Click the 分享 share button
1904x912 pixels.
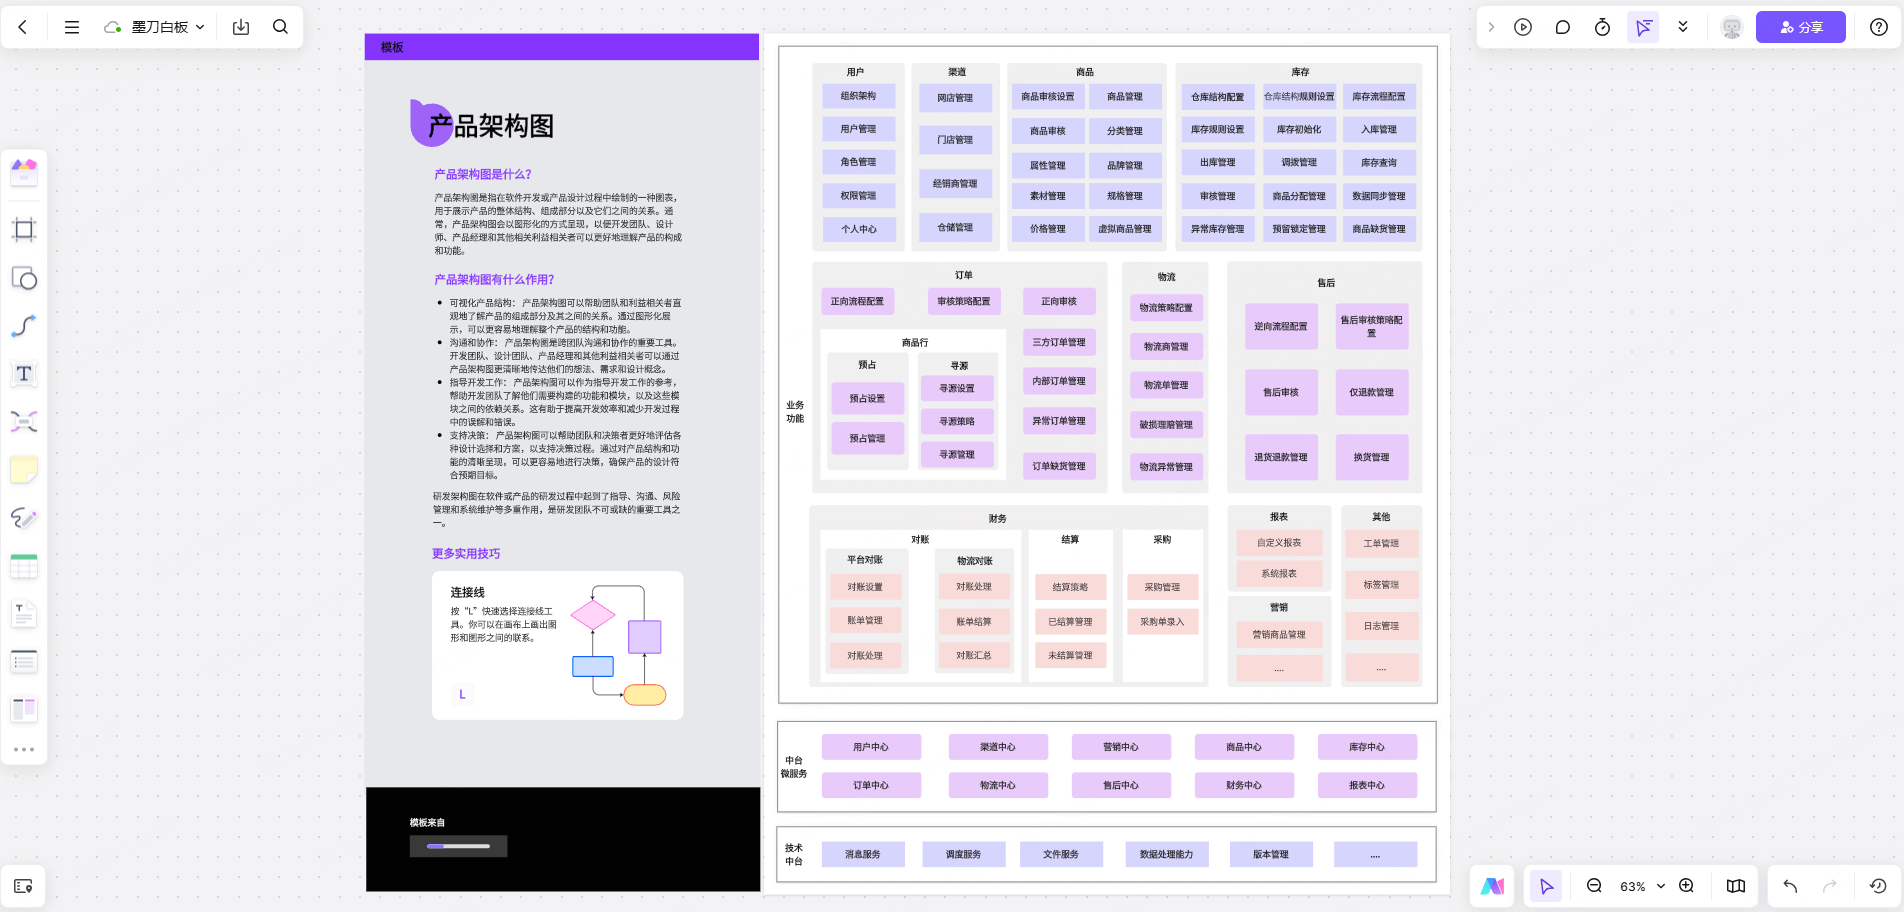1800,27
